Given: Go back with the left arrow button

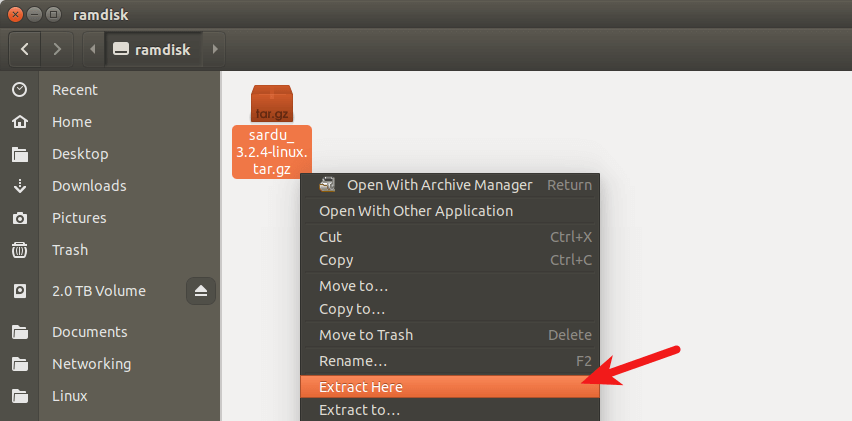Looking at the screenshot, I should click(x=24, y=49).
